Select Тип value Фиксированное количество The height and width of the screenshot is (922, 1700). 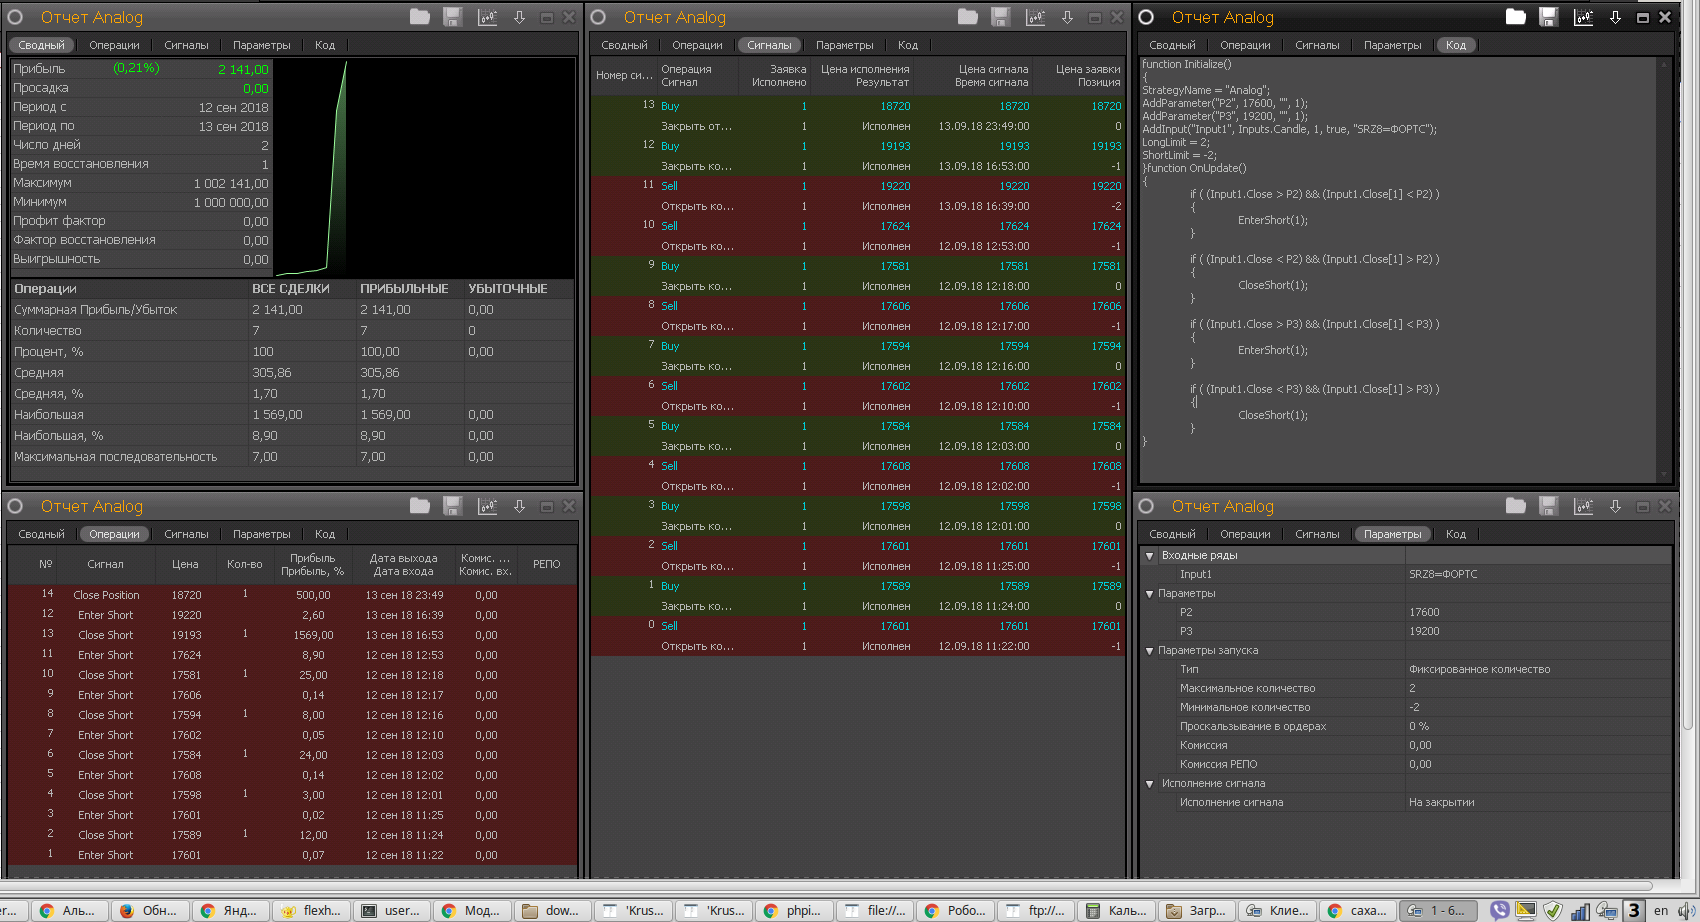point(1479,669)
